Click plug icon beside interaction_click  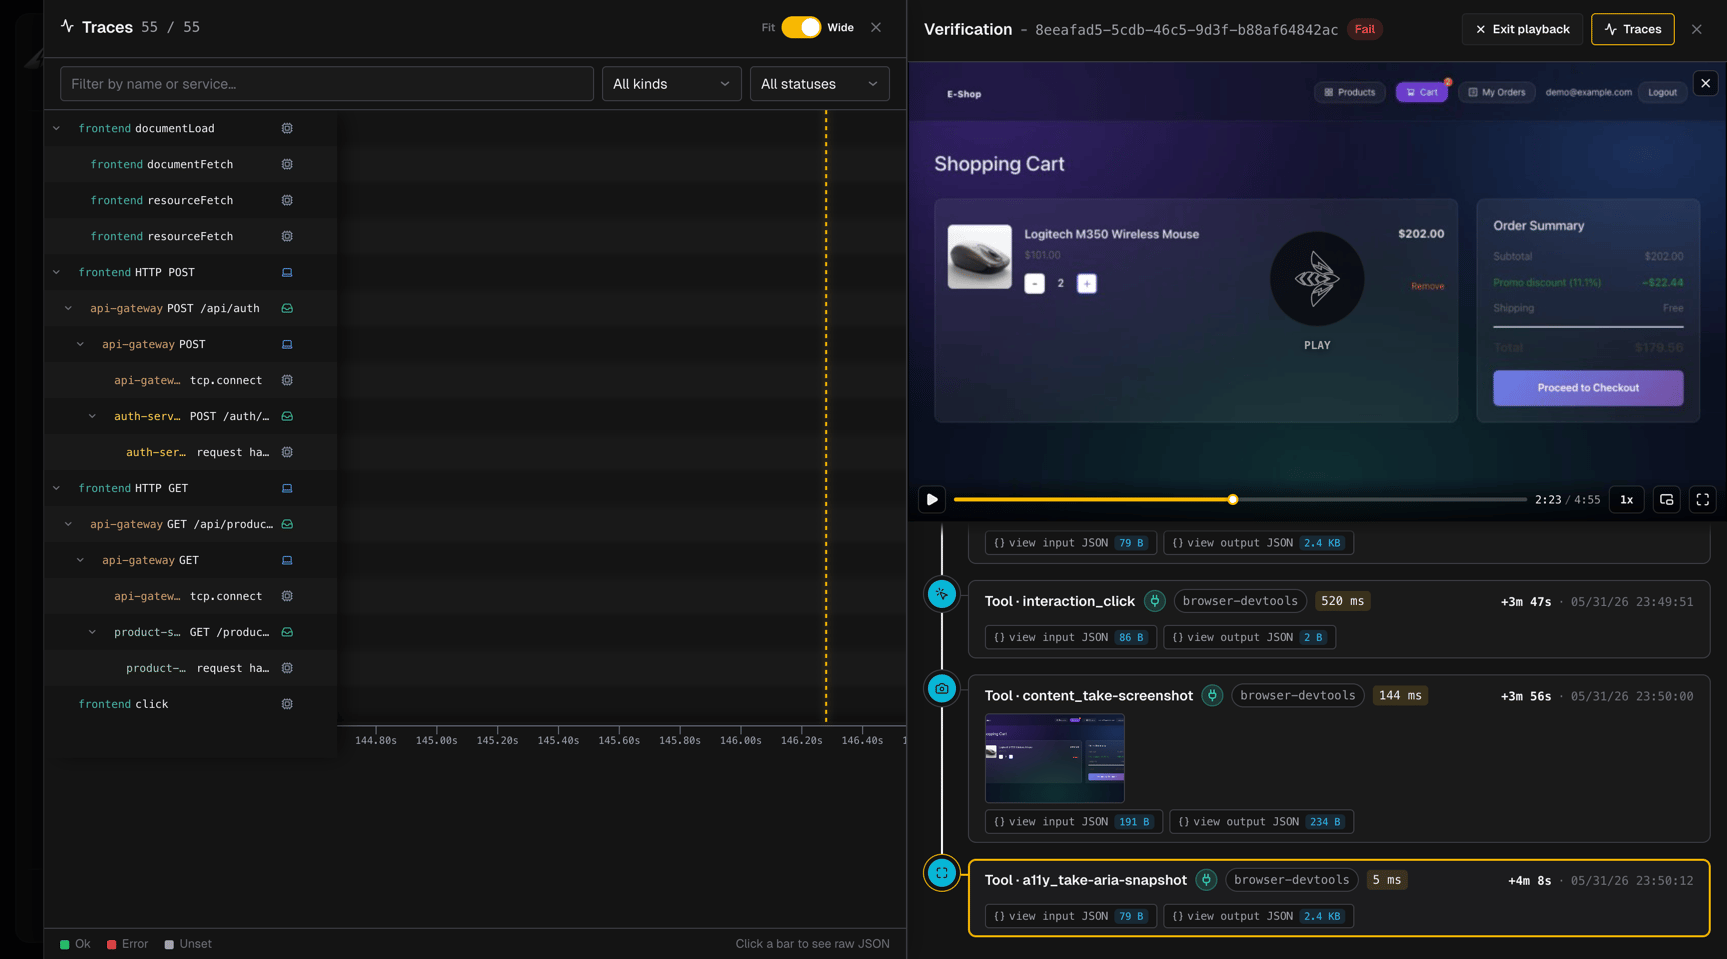click(1154, 601)
